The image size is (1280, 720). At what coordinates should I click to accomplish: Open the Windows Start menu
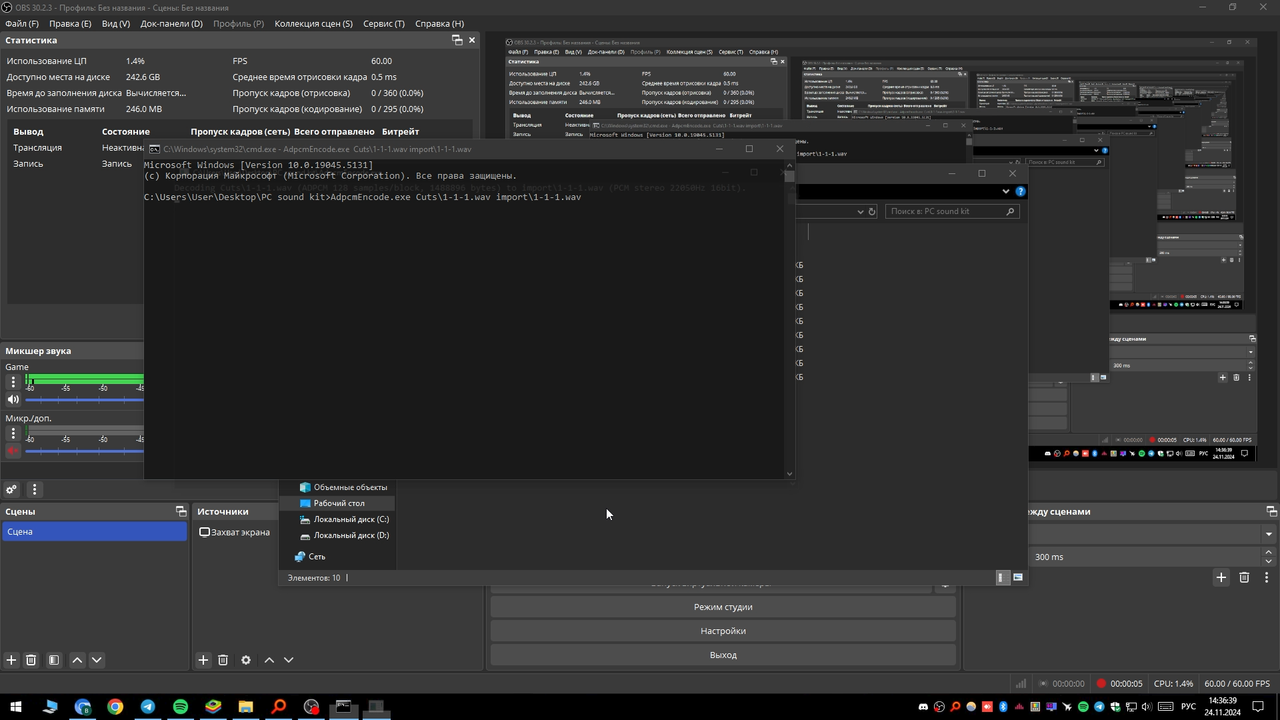[x=16, y=707]
